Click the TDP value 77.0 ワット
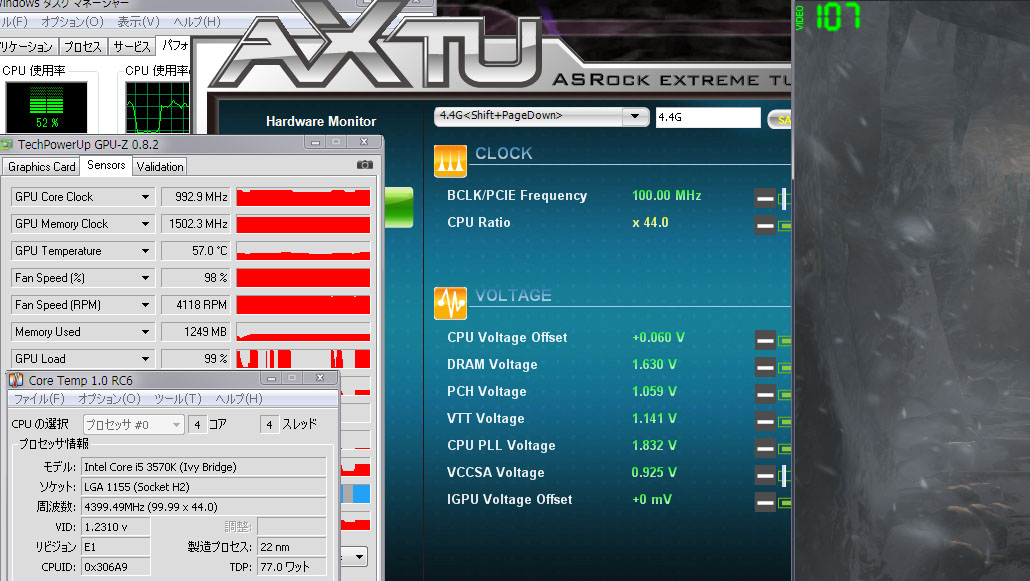 (x=292, y=567)
